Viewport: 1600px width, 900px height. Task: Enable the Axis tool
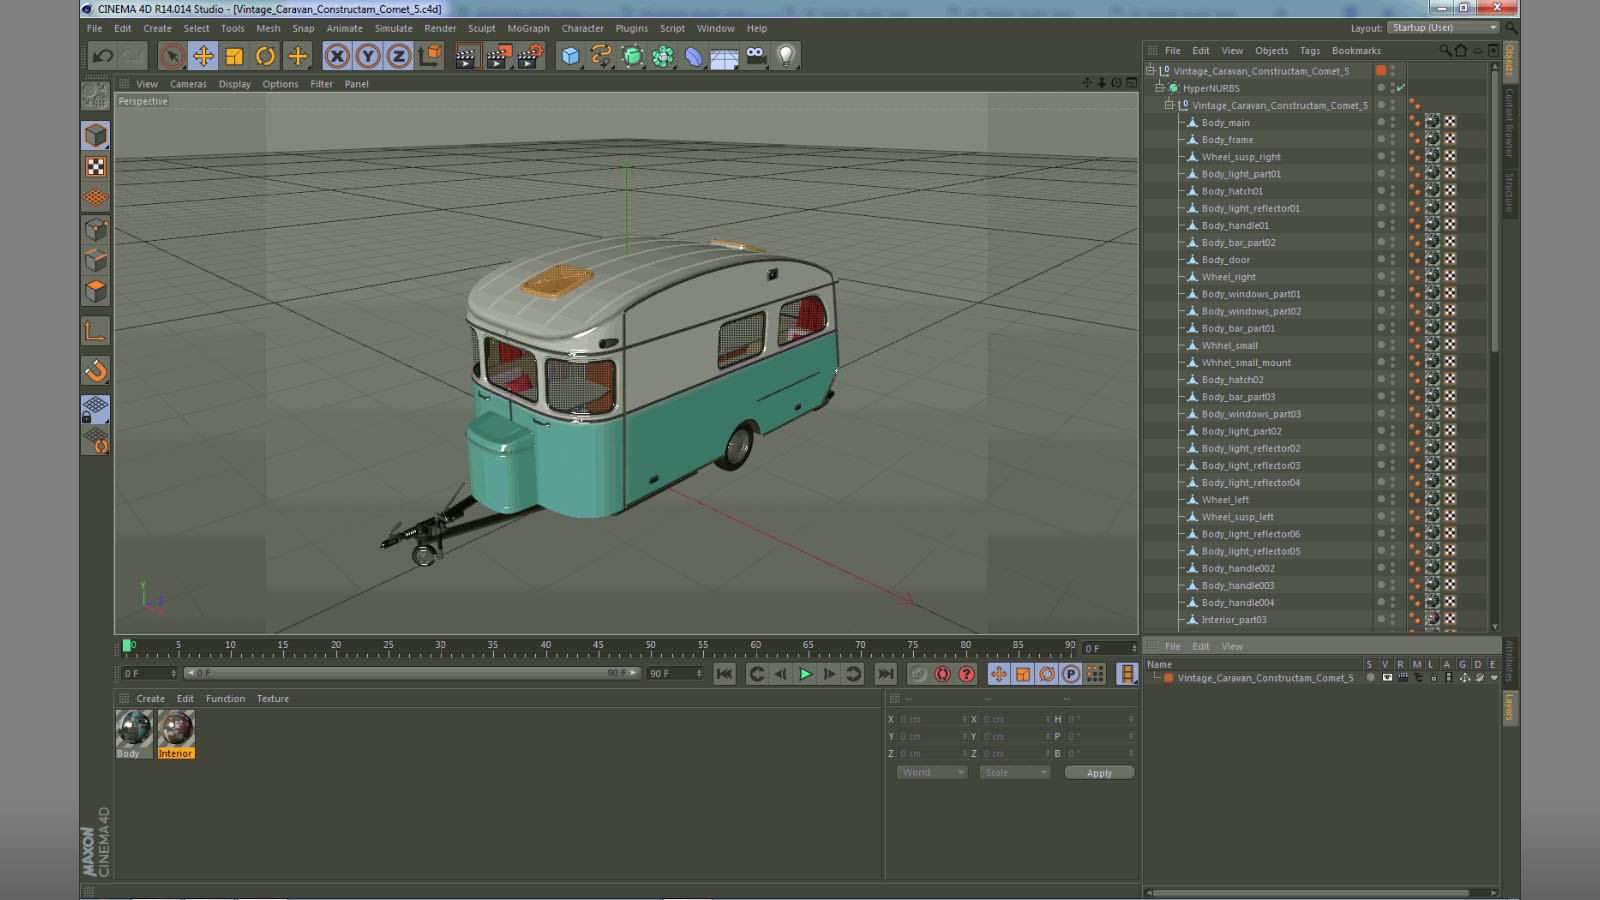96,331
